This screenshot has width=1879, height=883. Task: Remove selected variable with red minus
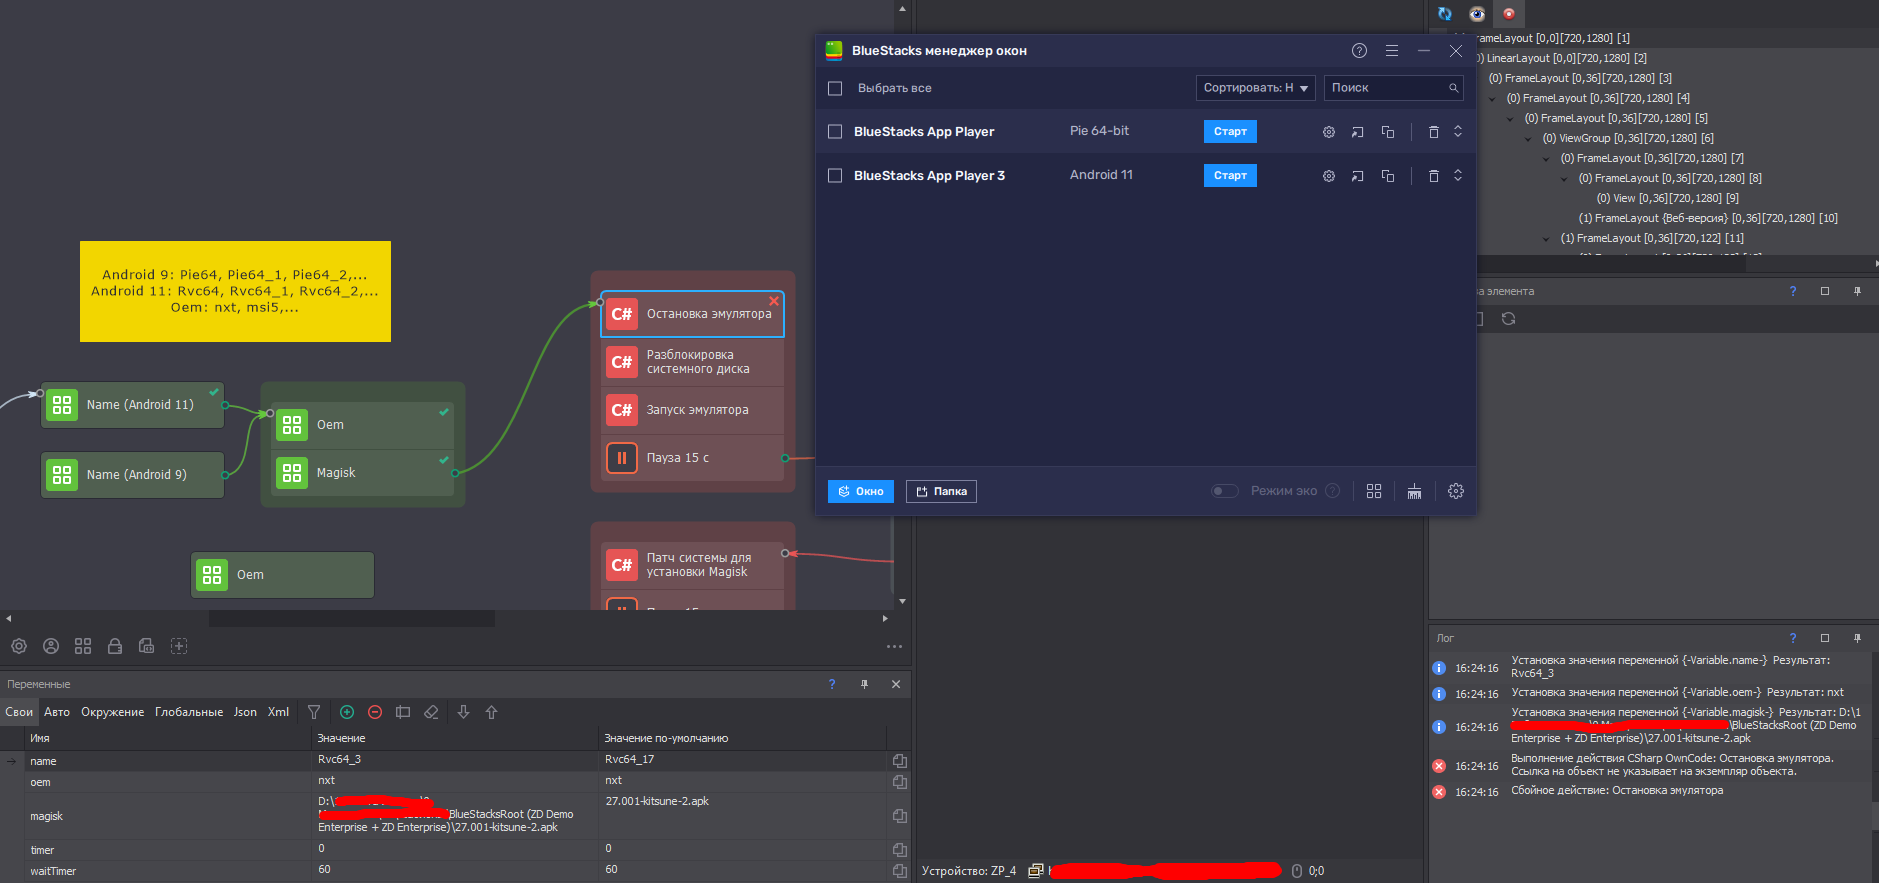(375, 712)
